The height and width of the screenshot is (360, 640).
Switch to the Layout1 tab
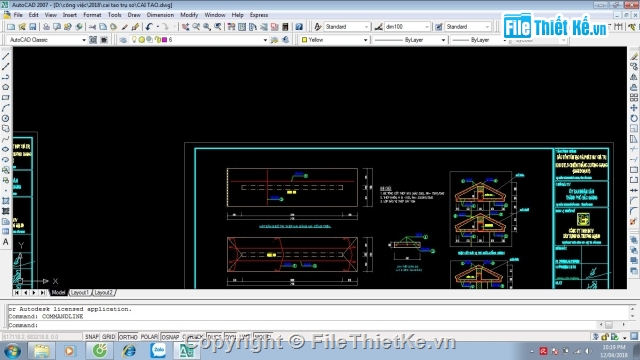pos(80,293)
